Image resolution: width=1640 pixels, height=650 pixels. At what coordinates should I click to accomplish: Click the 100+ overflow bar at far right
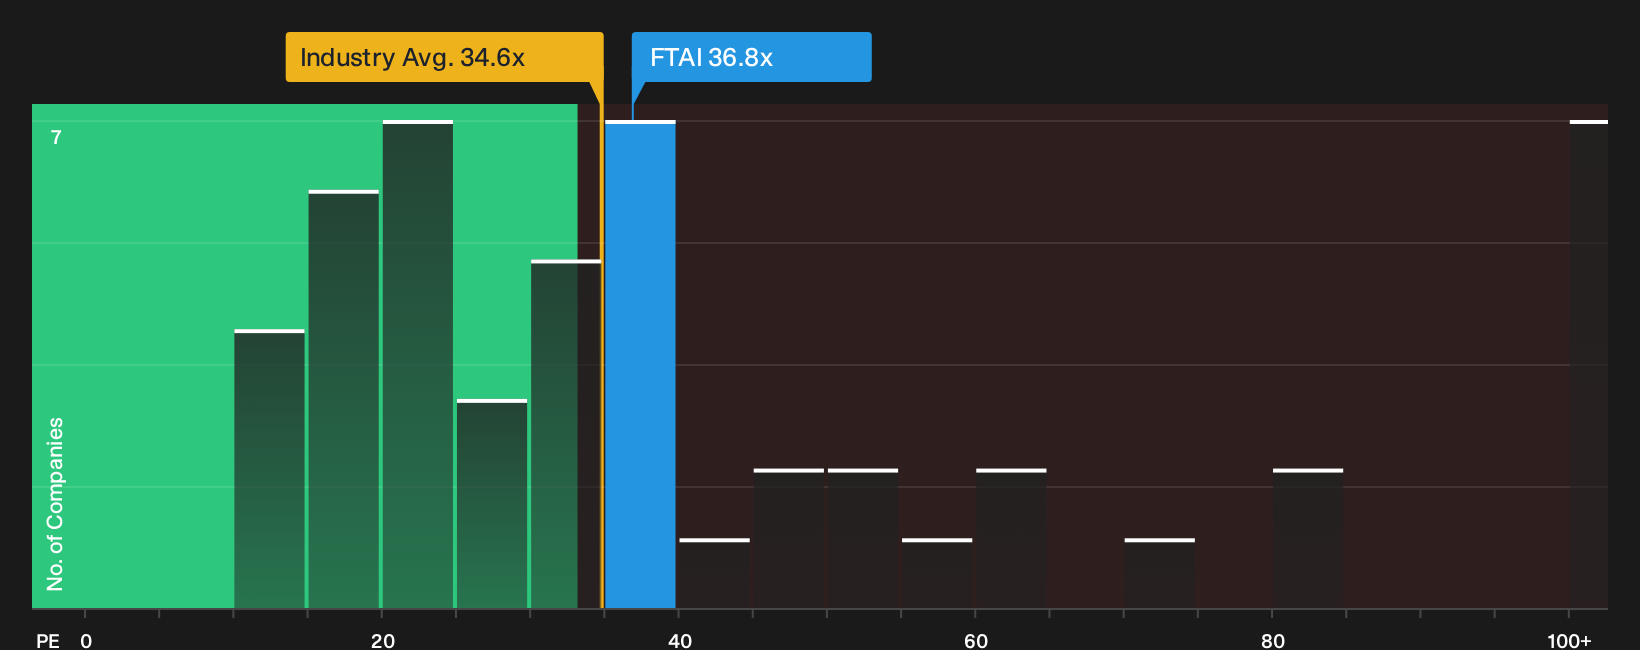tap(1589, 364)
